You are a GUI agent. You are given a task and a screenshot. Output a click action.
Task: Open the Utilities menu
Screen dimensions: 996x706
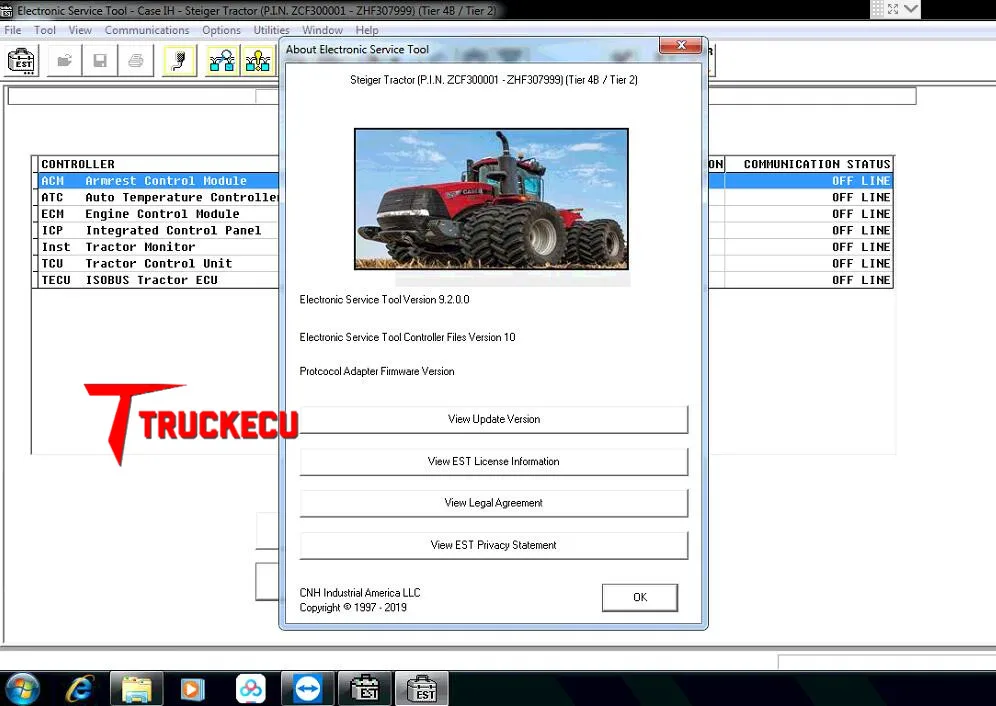pos(271,30)
